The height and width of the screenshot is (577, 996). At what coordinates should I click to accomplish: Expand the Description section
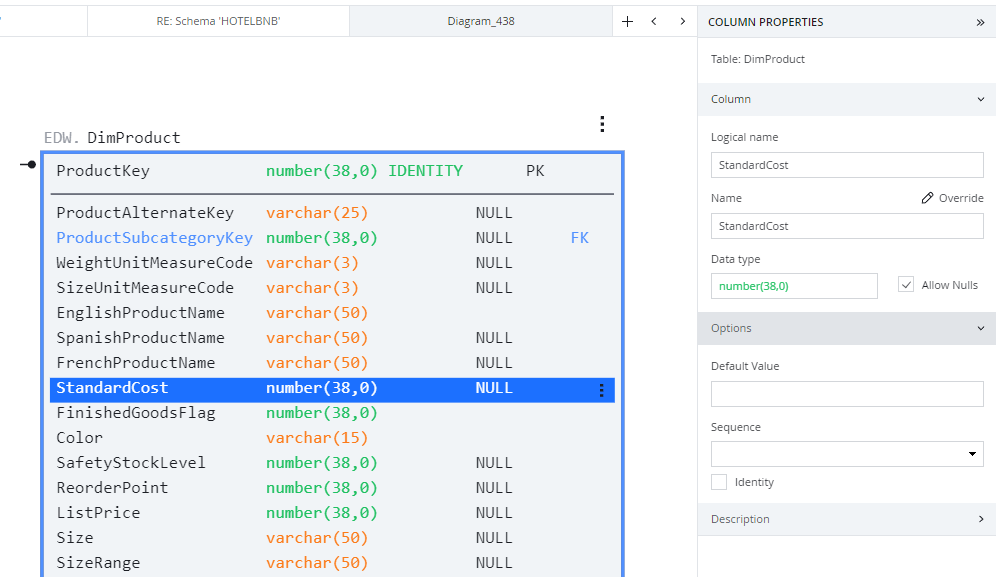pyautogui.click(x=979, y=519)
